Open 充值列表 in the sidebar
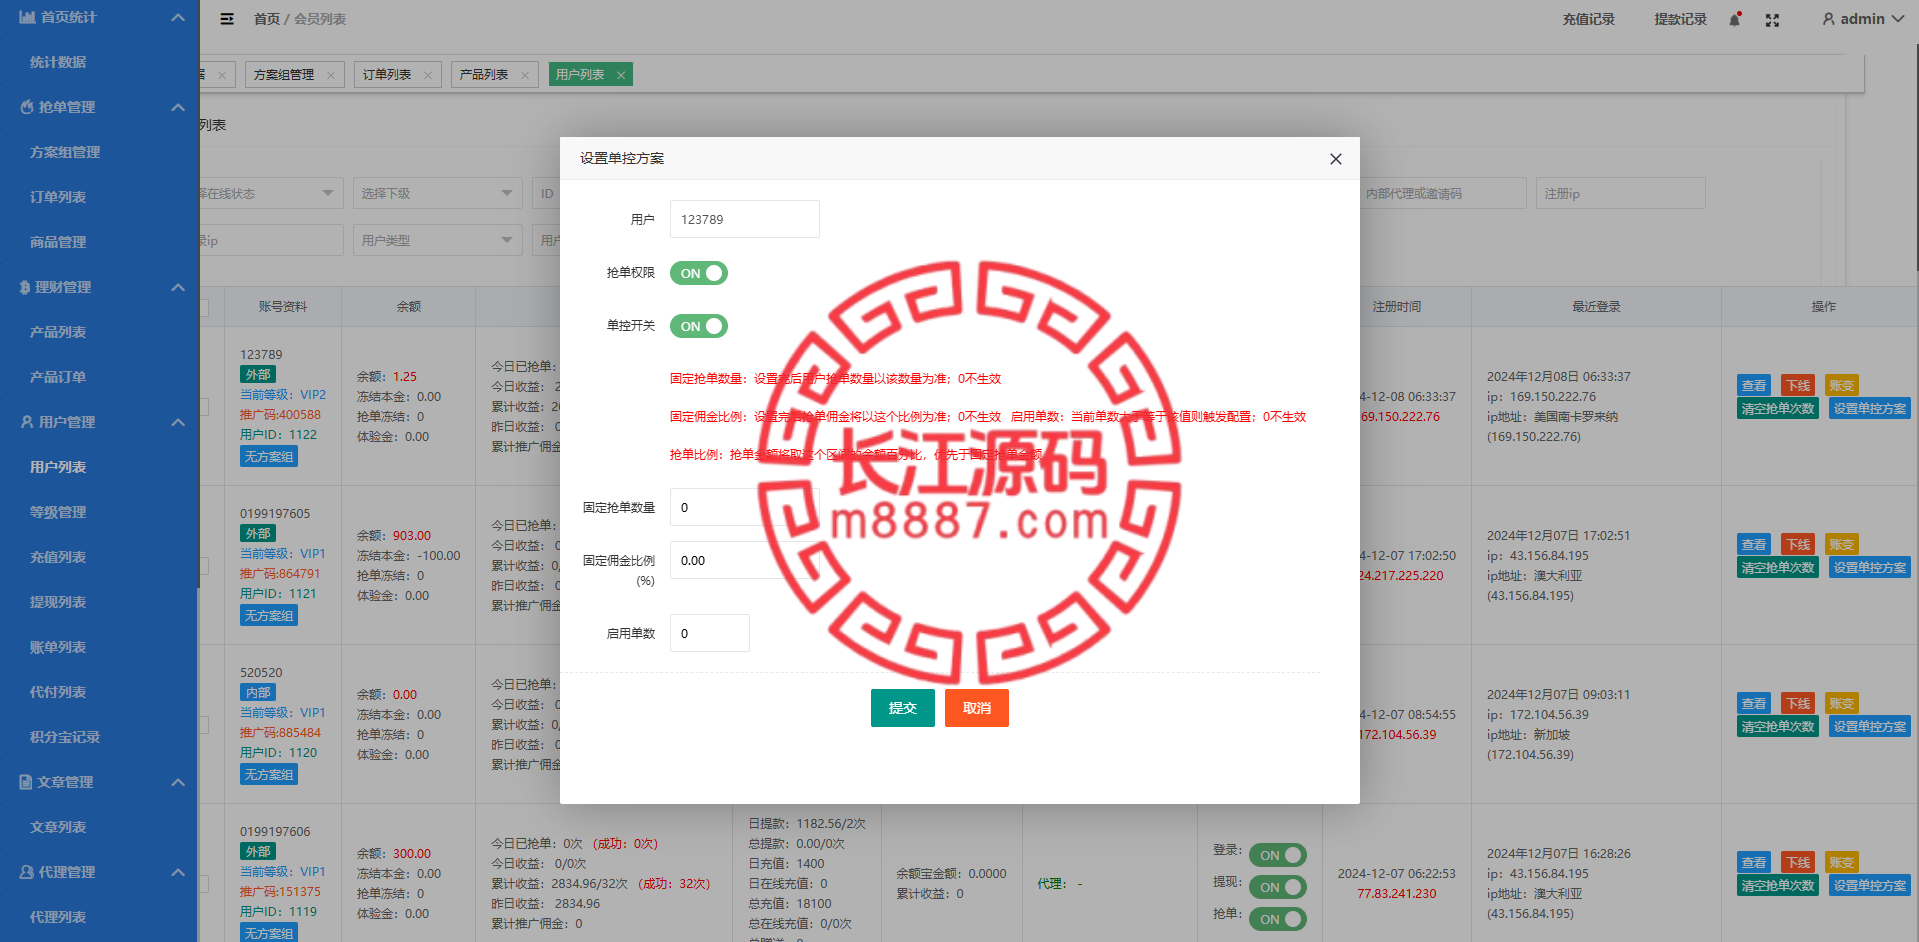This screenshot has height=942, width=1919. 58,557
